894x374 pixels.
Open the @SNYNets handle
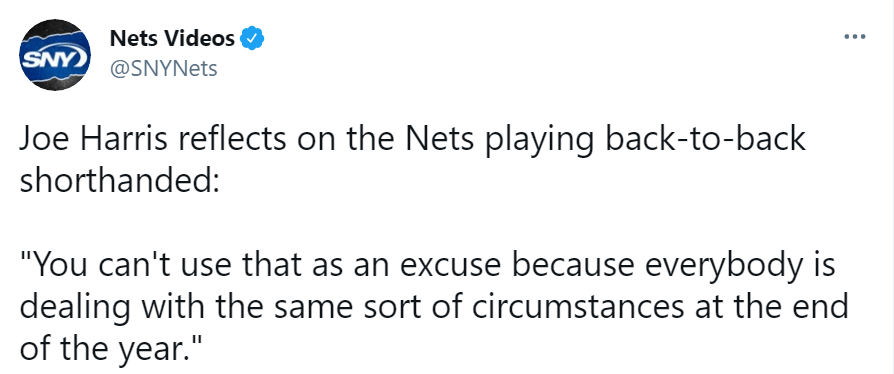click(x=163, y=69)
